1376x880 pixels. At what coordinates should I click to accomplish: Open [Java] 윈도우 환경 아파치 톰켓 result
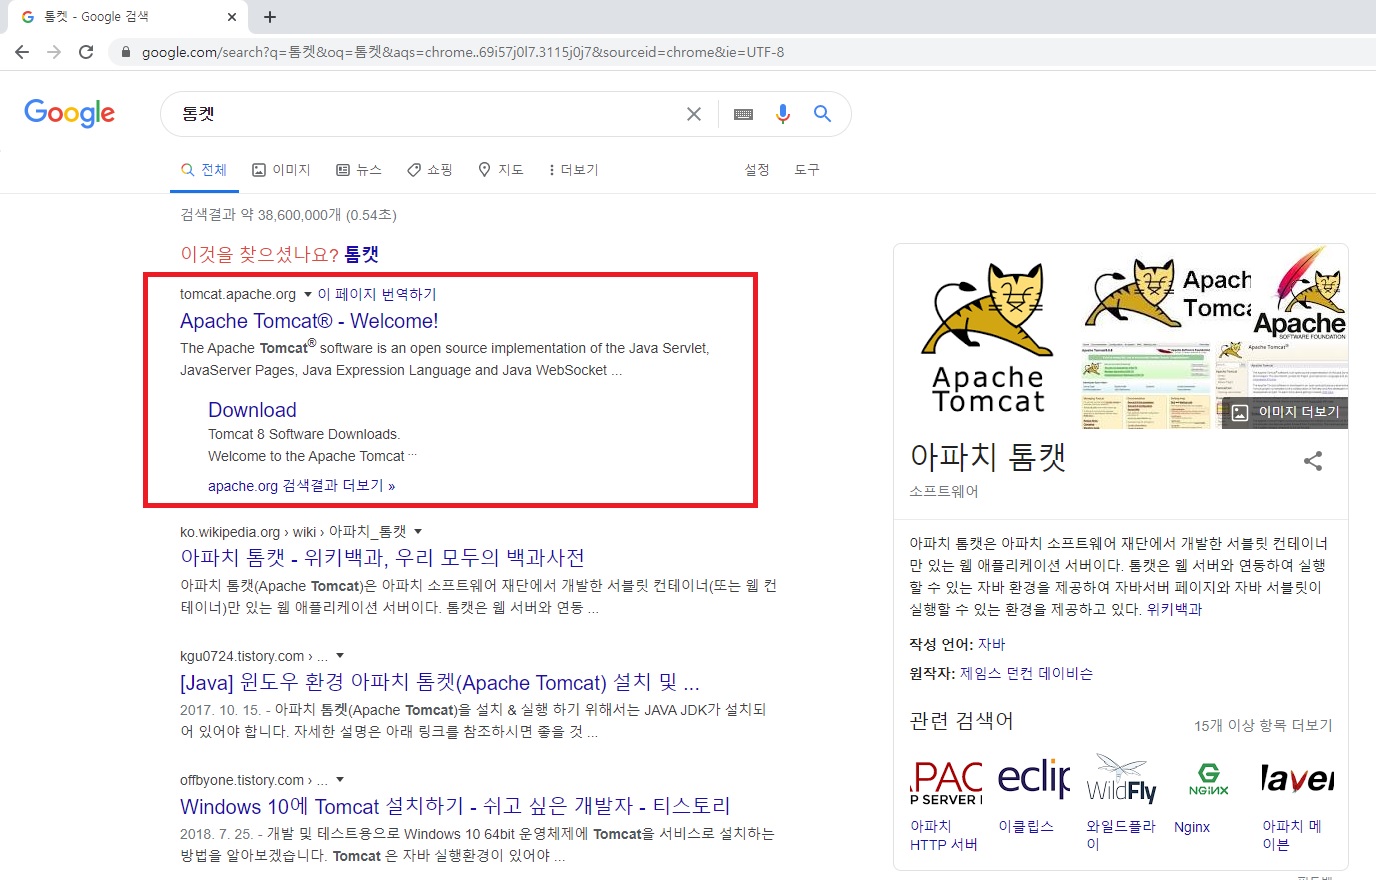tap(439, 683)
